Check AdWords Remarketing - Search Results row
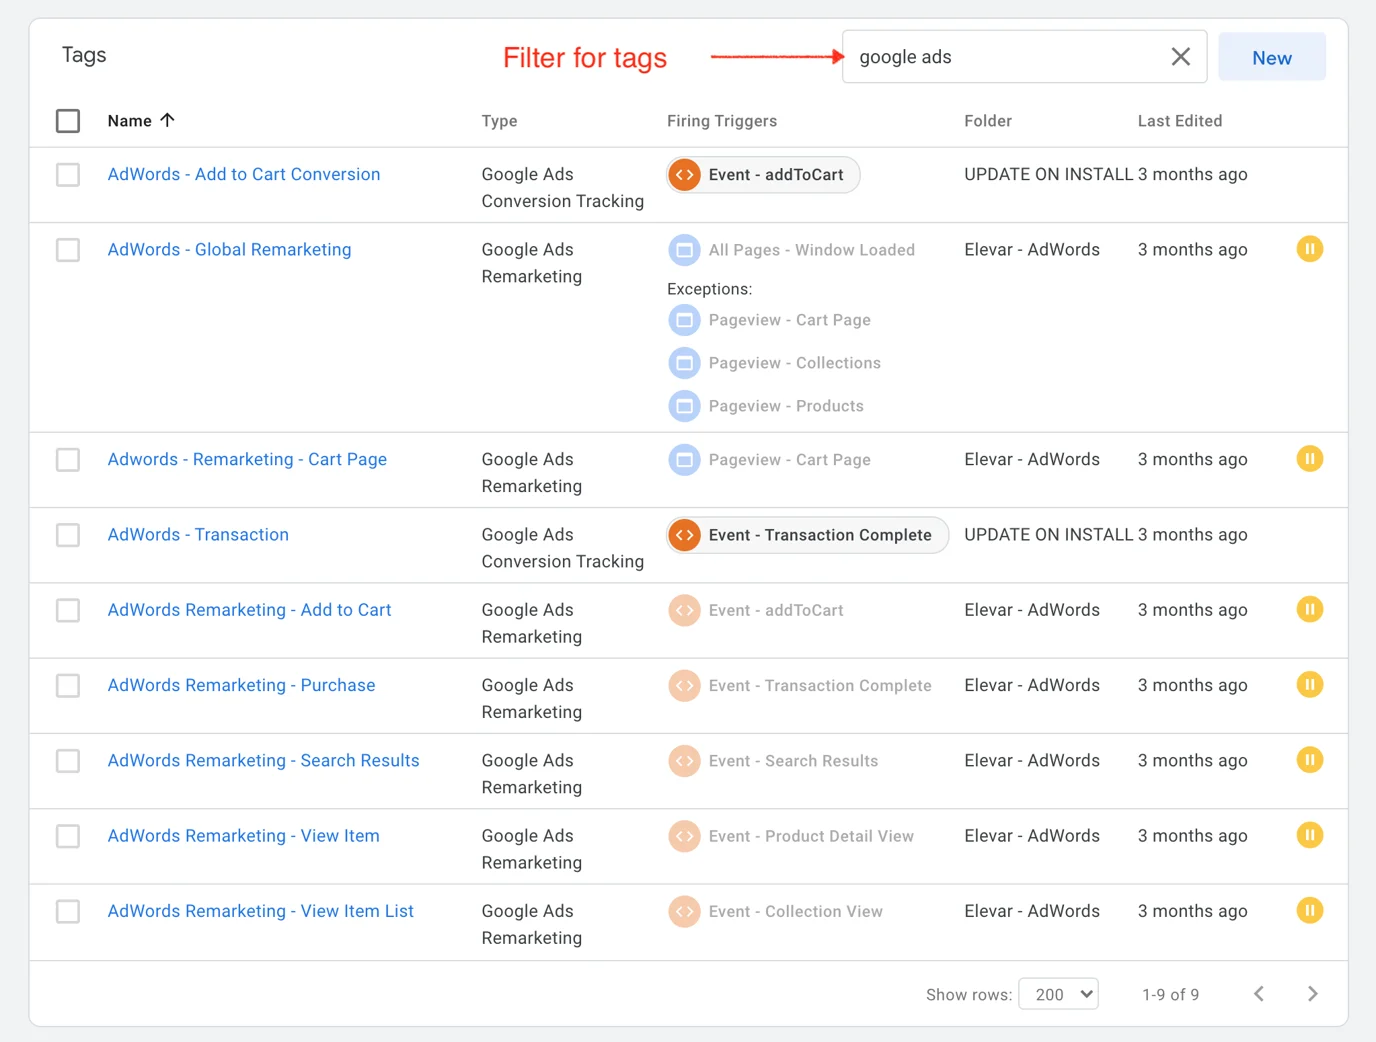The height and width of the screenshot is (1042, 1376). tap(68, 761)
